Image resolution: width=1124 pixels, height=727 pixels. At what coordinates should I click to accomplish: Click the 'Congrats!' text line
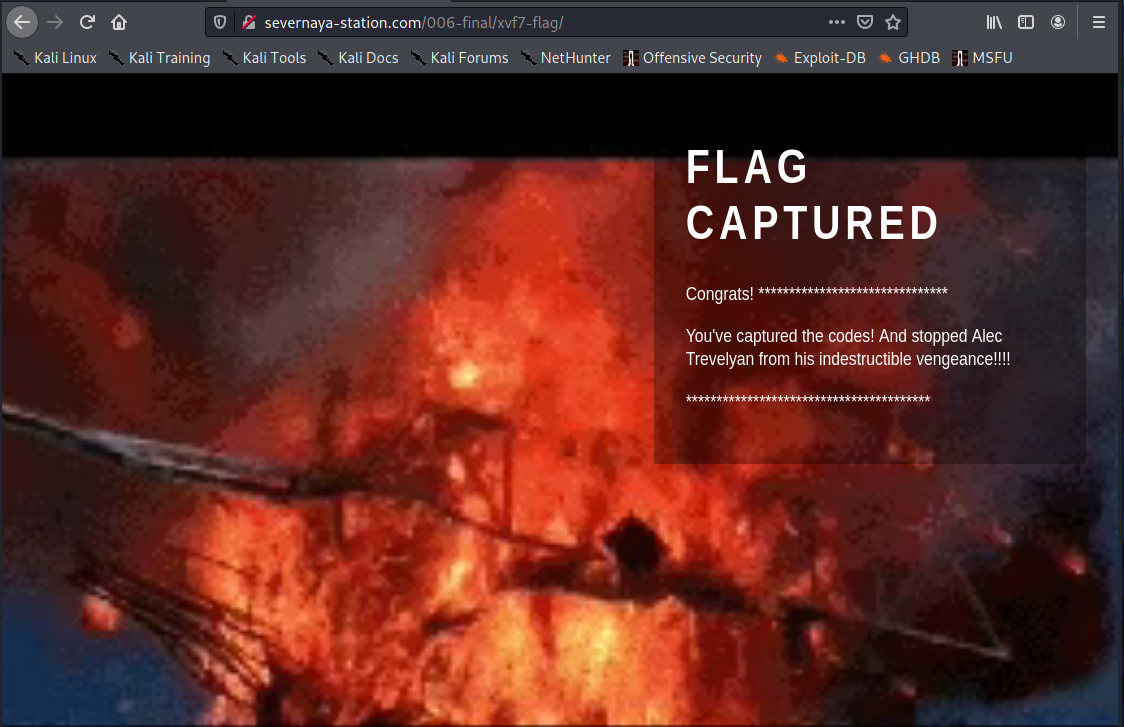click(x=816, y=293)
